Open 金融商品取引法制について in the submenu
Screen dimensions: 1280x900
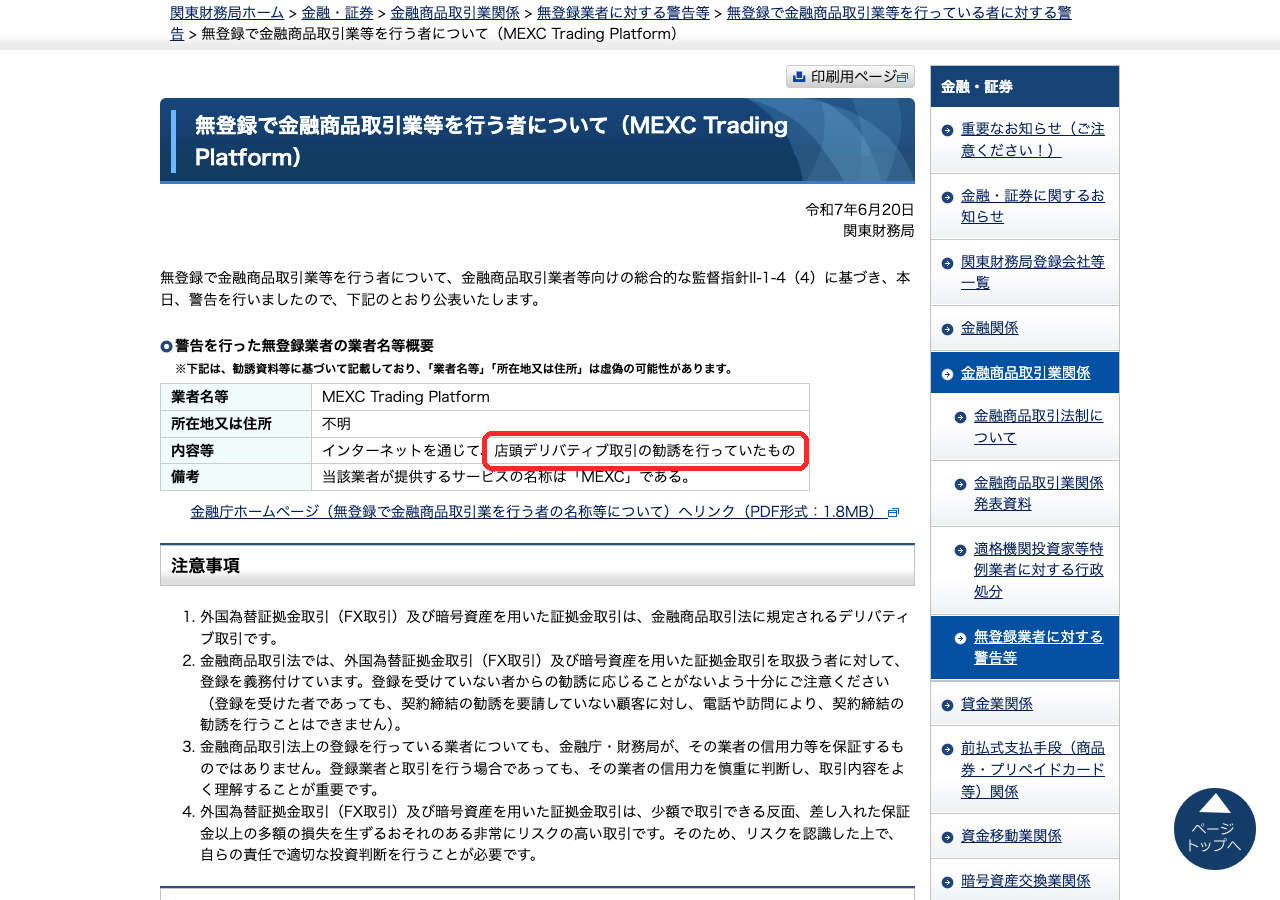pyautogui.click(x=1039, y=427)
